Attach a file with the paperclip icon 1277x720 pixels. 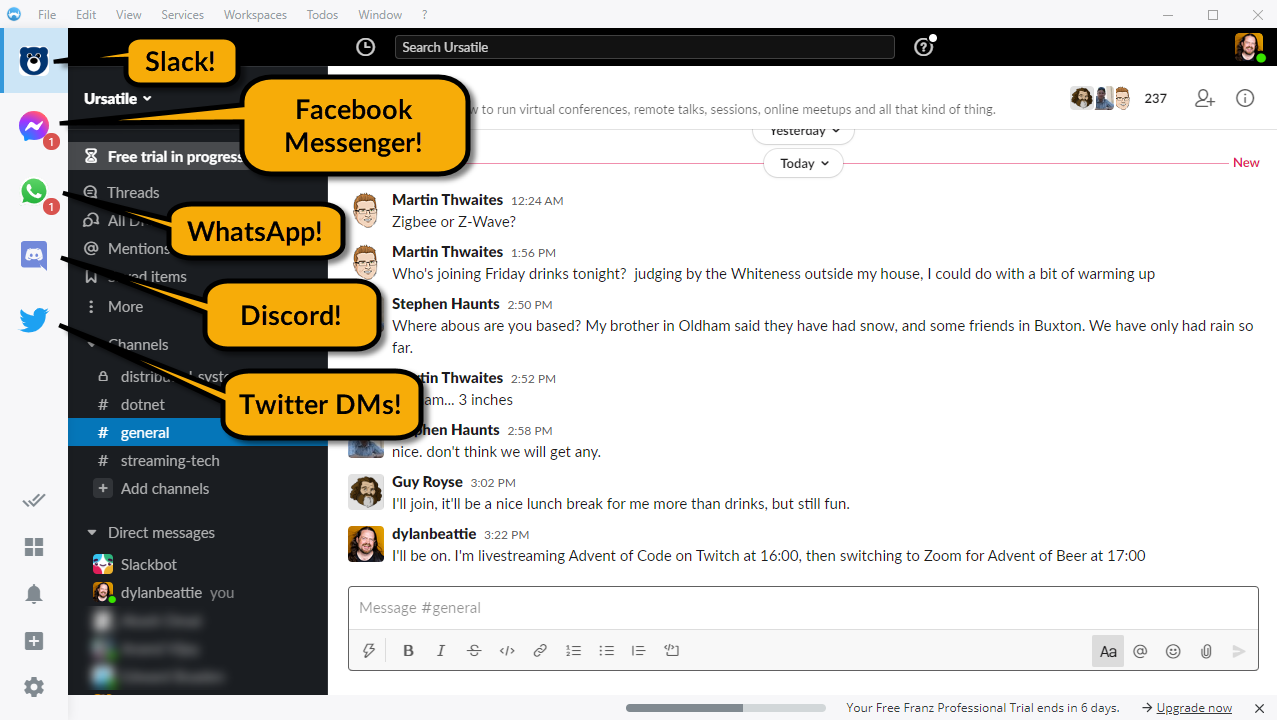[x=1206, y=651]
